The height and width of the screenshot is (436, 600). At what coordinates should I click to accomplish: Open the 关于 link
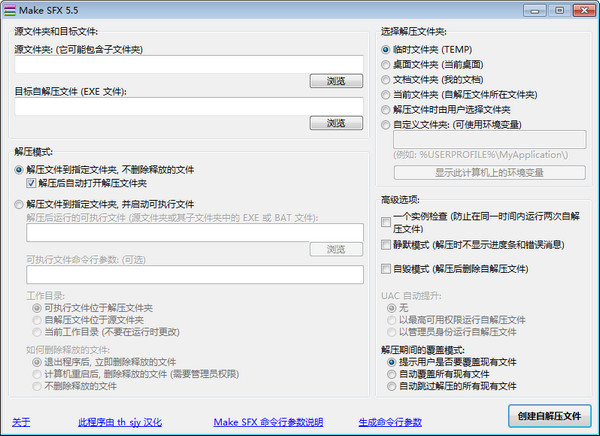point(21,422)
